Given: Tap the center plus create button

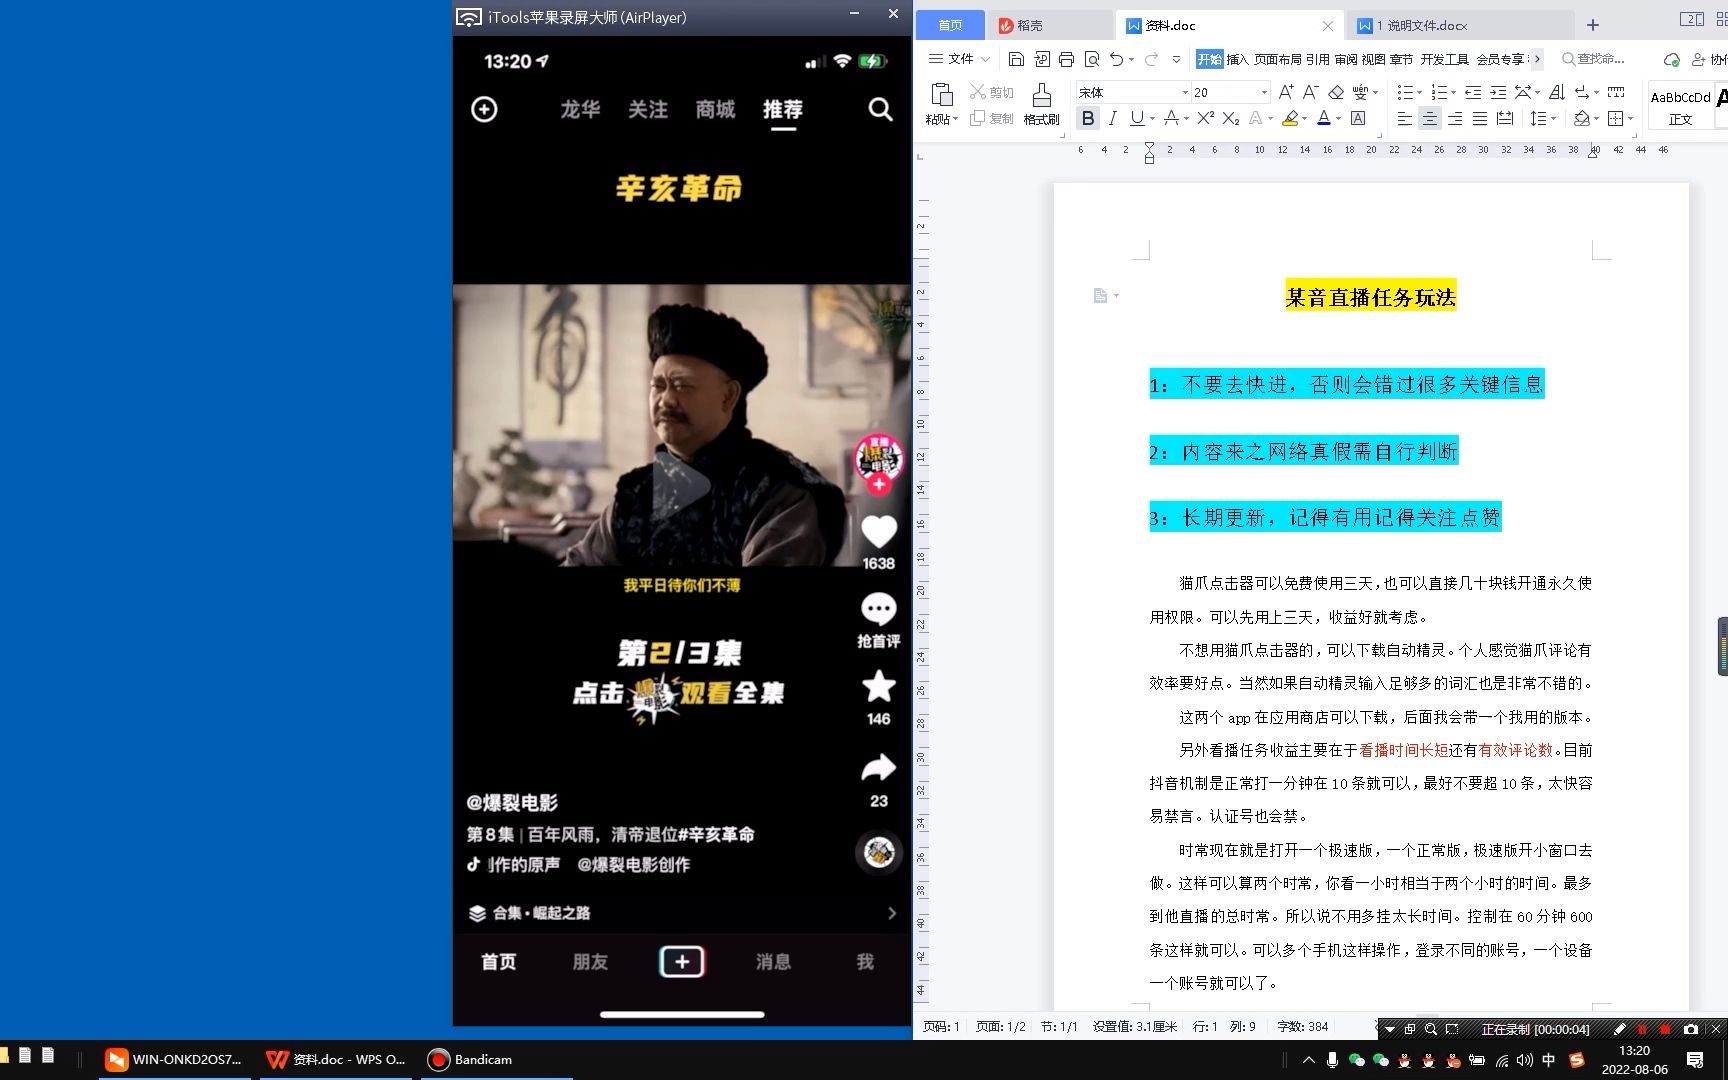Looking at the screenshot, I should click(x=682, y=962).
